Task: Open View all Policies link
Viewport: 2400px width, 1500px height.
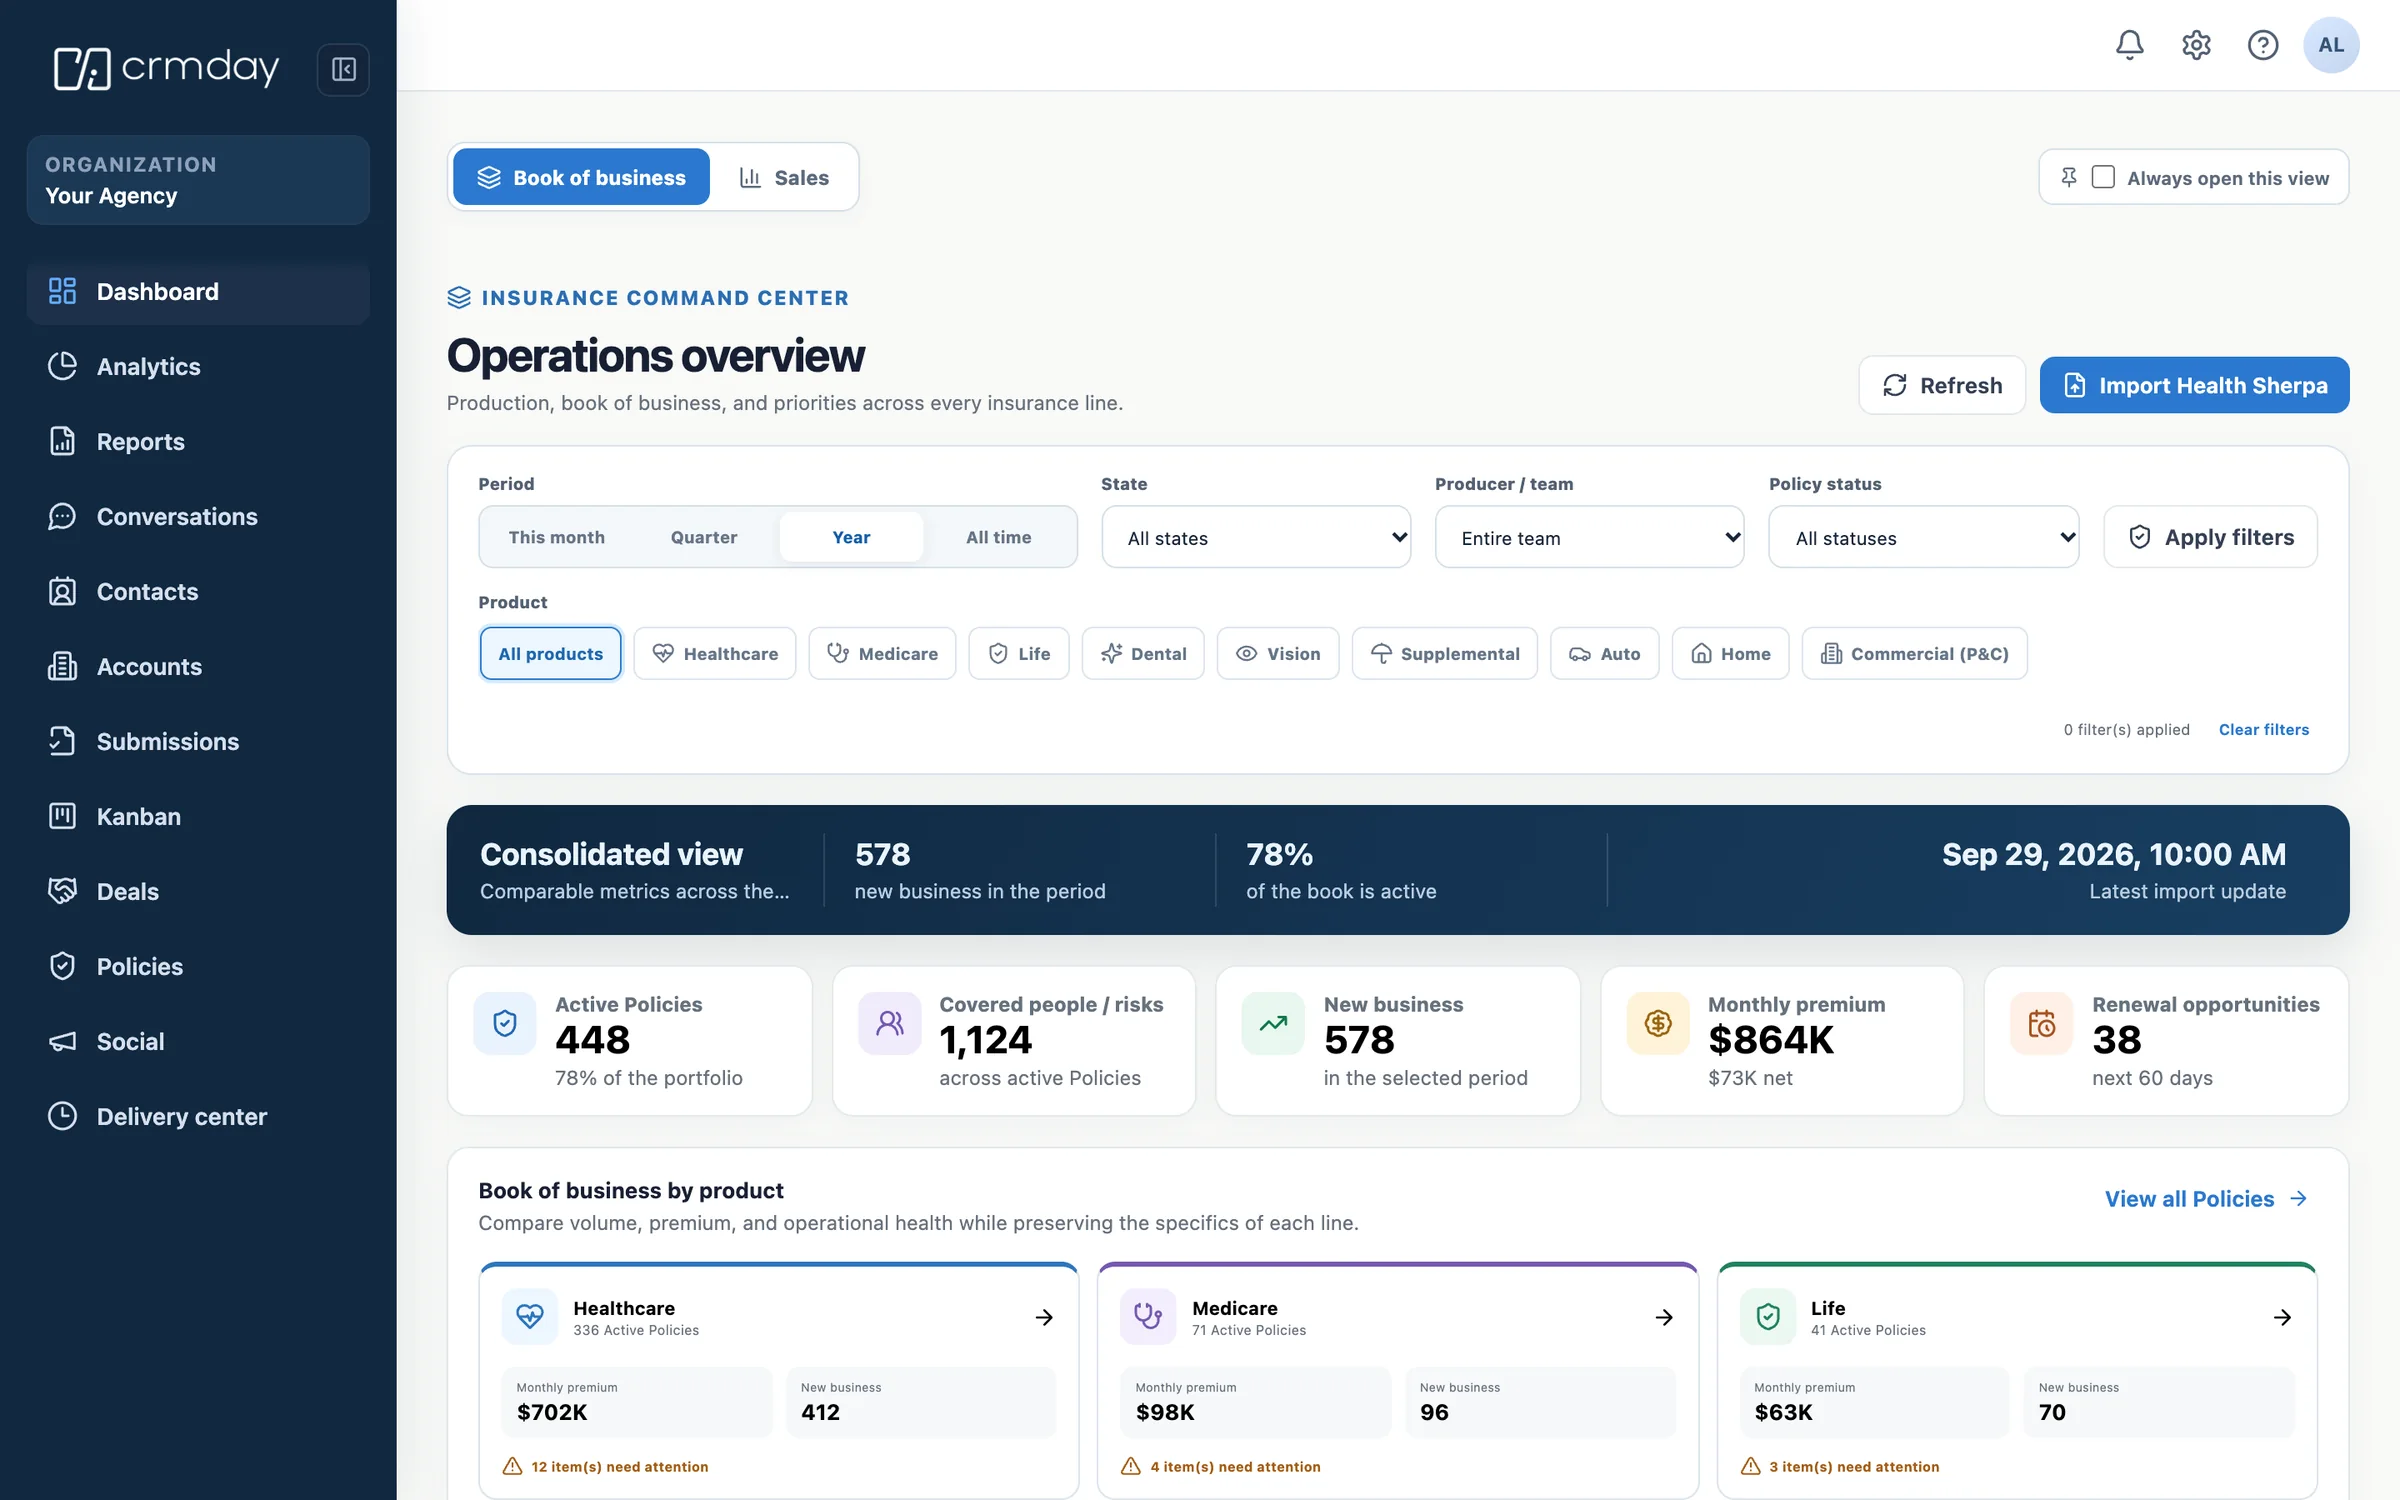Action: [x=2206, y=1198]
